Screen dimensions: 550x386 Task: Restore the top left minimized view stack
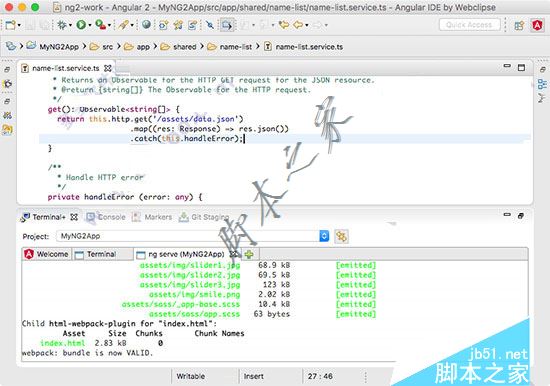click(7, 69)
